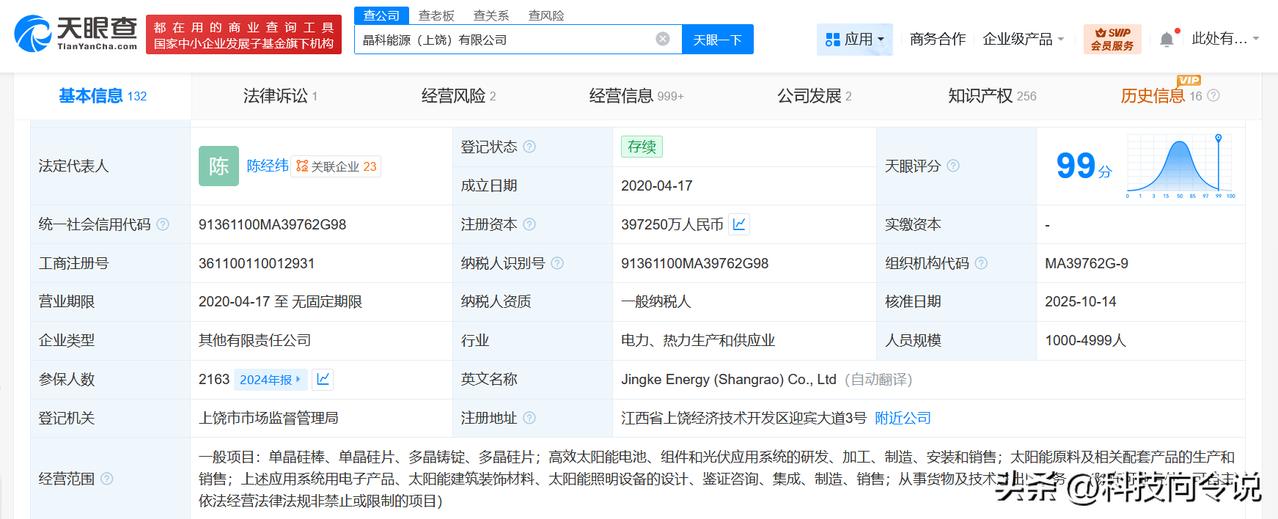Select the 基本信息 tab

click(x=102, y=96)
